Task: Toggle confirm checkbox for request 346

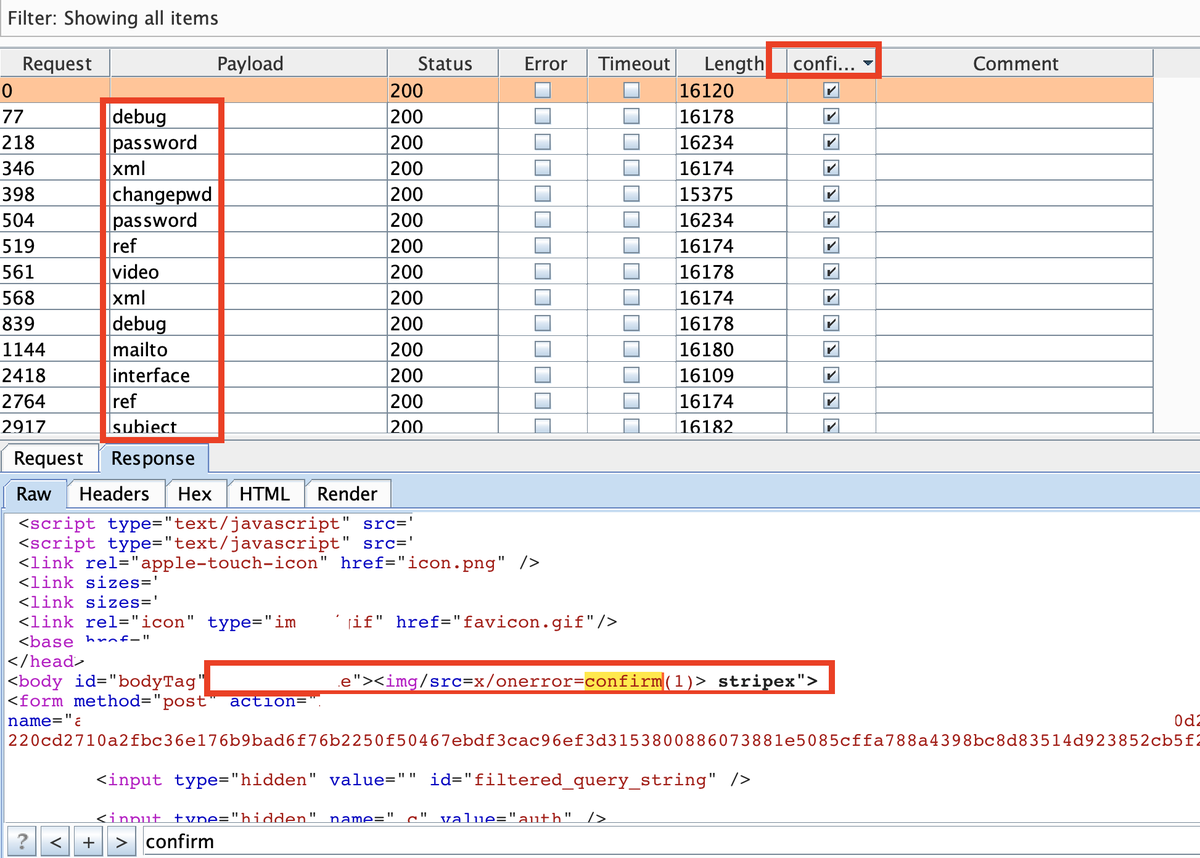Action: coord(831,168)
